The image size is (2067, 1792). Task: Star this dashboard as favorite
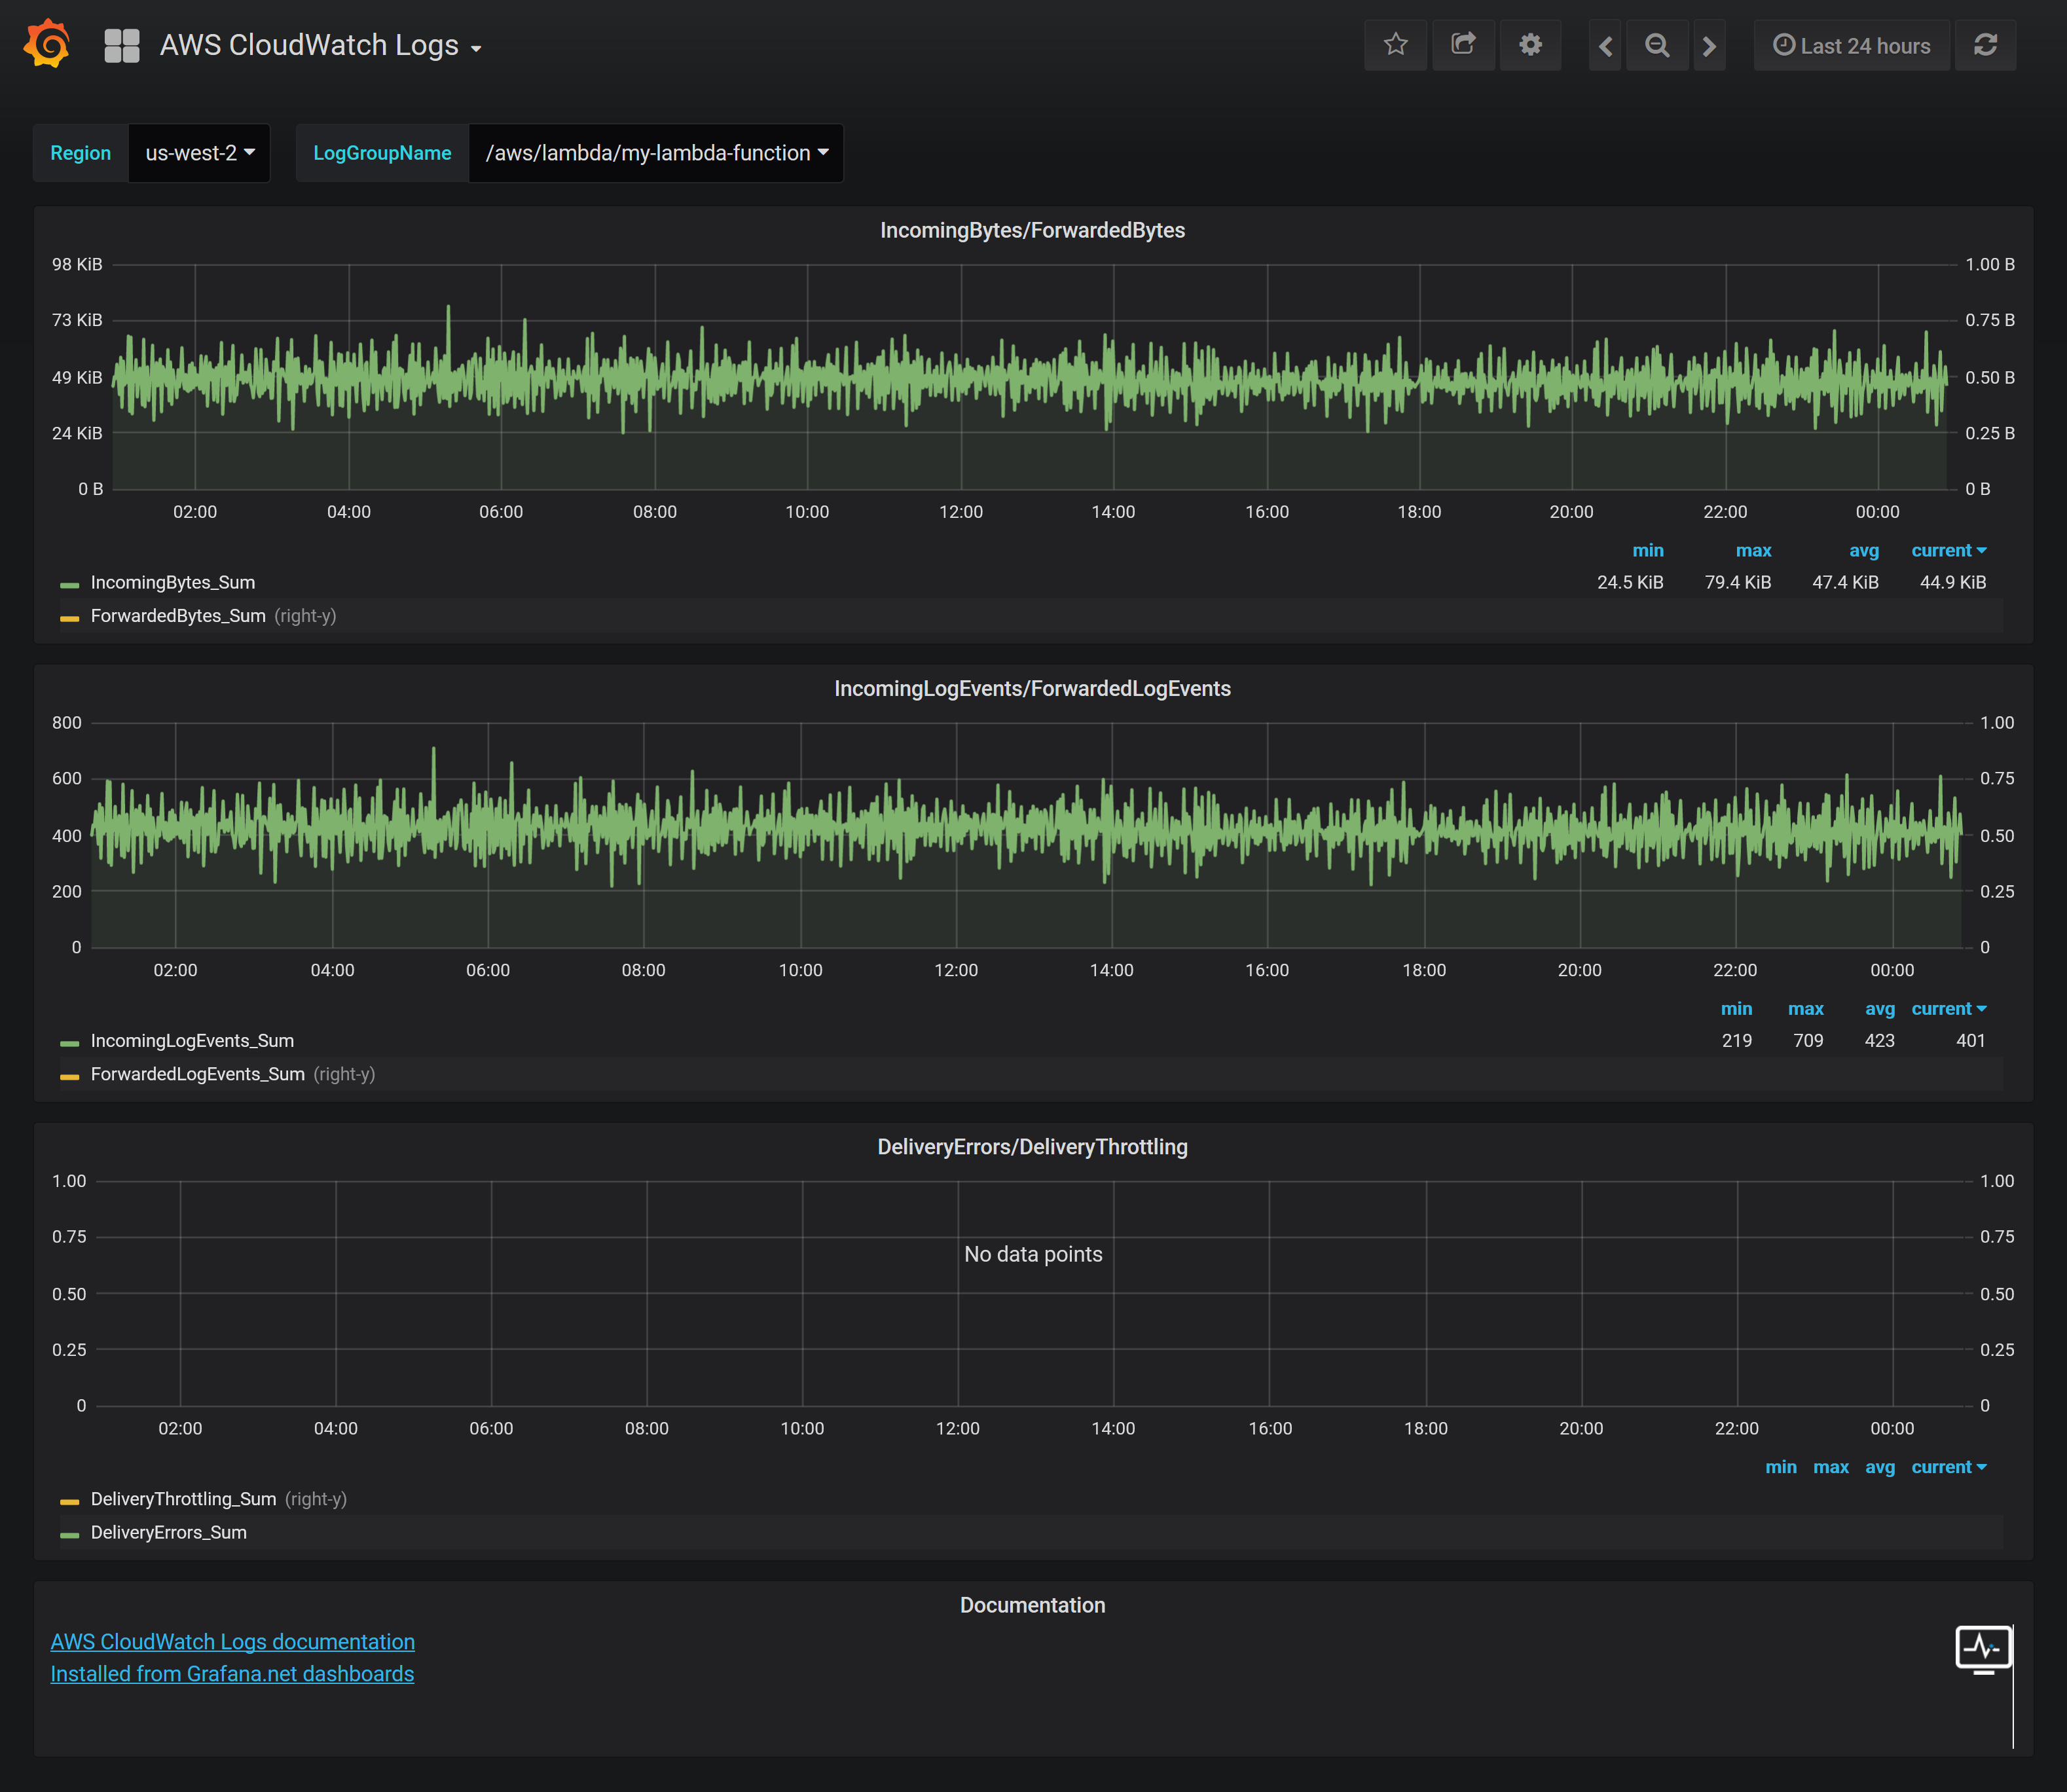(x=1395, y=45)
